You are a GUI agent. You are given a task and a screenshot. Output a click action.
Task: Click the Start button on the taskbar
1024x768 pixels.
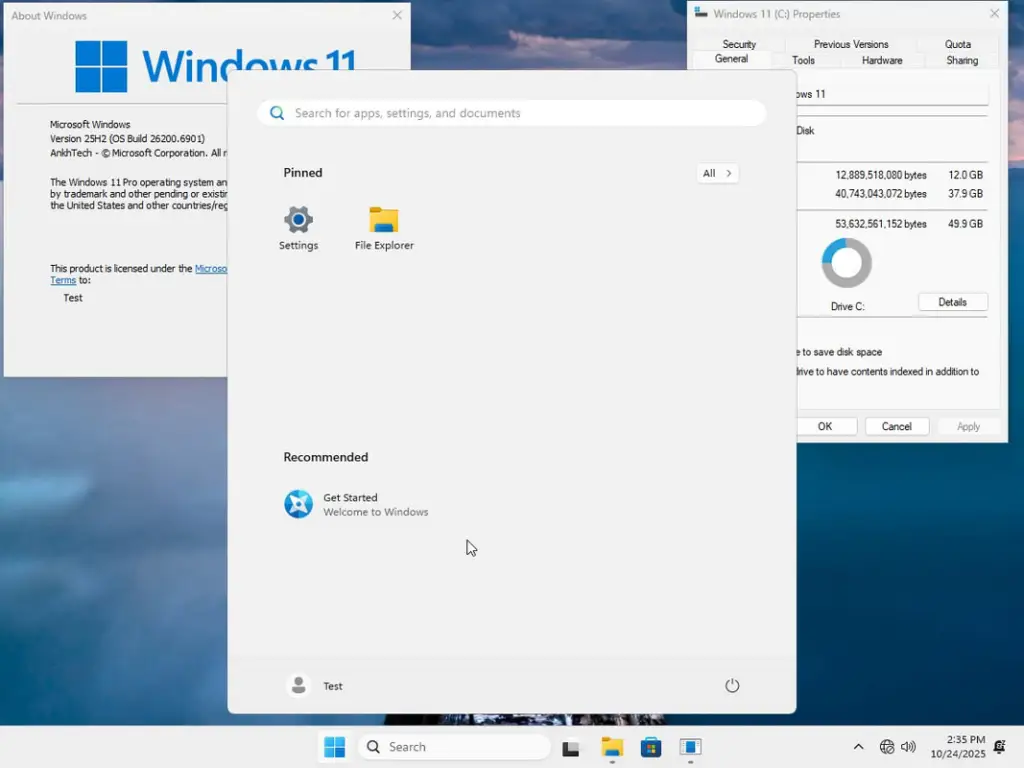334,746
